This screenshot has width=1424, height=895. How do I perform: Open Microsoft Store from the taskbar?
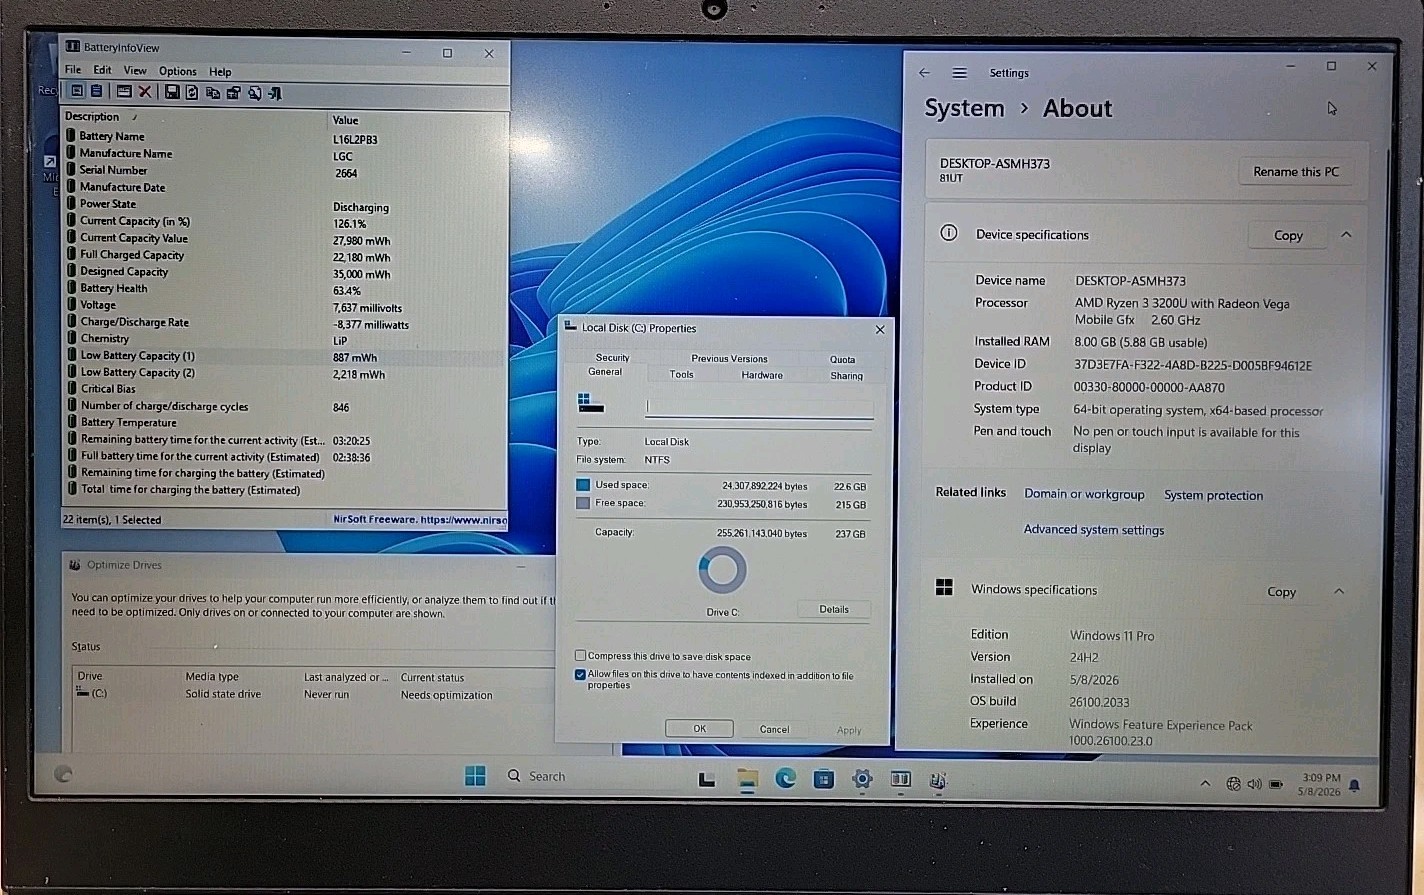pyautogui.click(x=823, y=779)
